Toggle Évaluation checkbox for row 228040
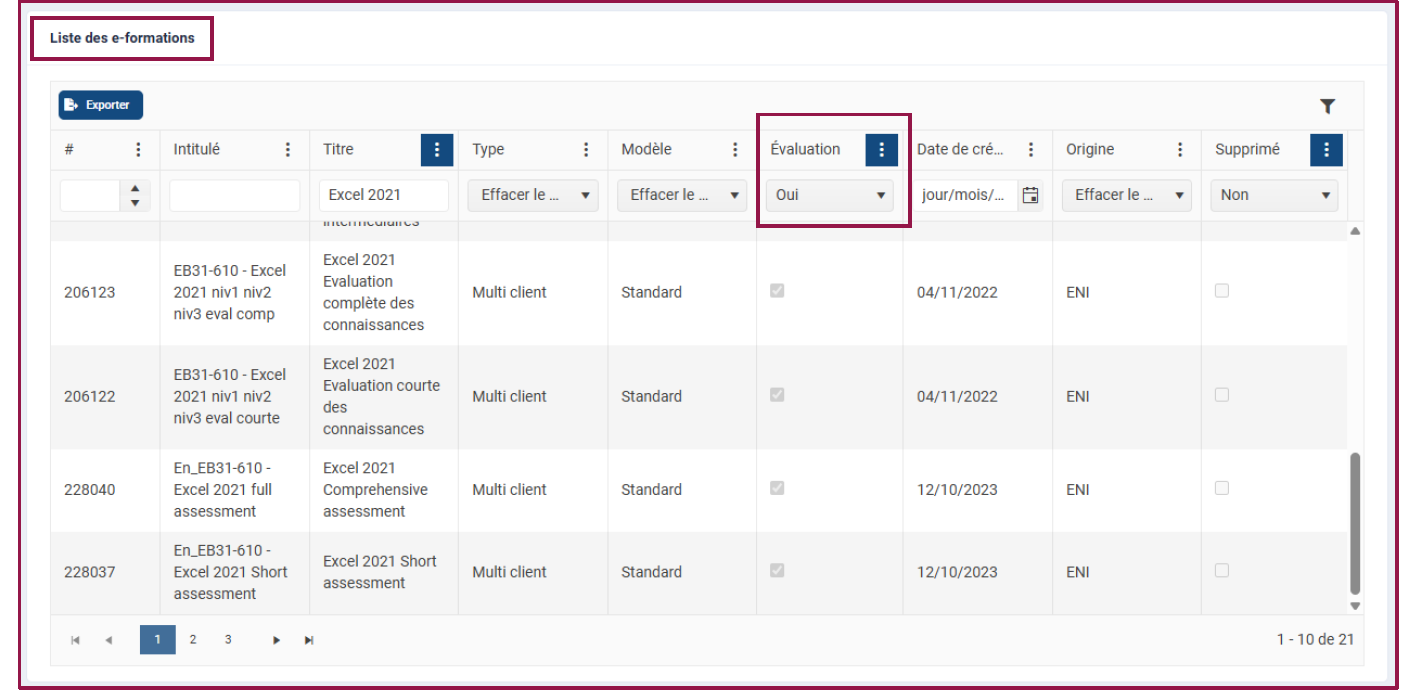 tap(777, 488)
